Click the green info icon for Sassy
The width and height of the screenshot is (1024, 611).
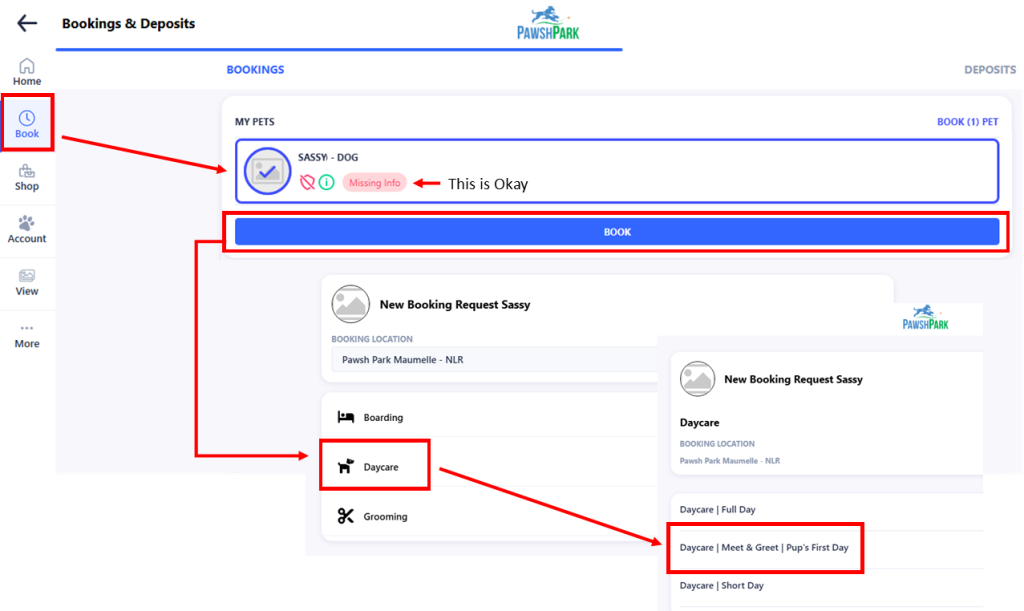pyautogui.click(x=327, y=182)
